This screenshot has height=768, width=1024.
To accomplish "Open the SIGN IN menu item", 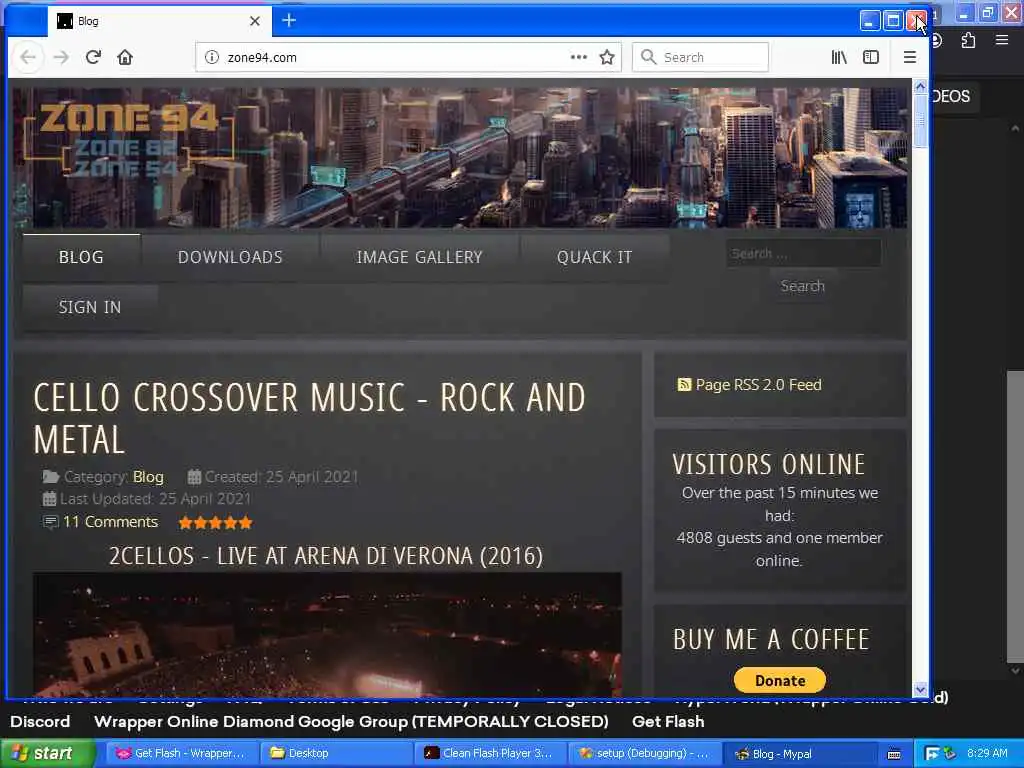I will coord(90,307).
